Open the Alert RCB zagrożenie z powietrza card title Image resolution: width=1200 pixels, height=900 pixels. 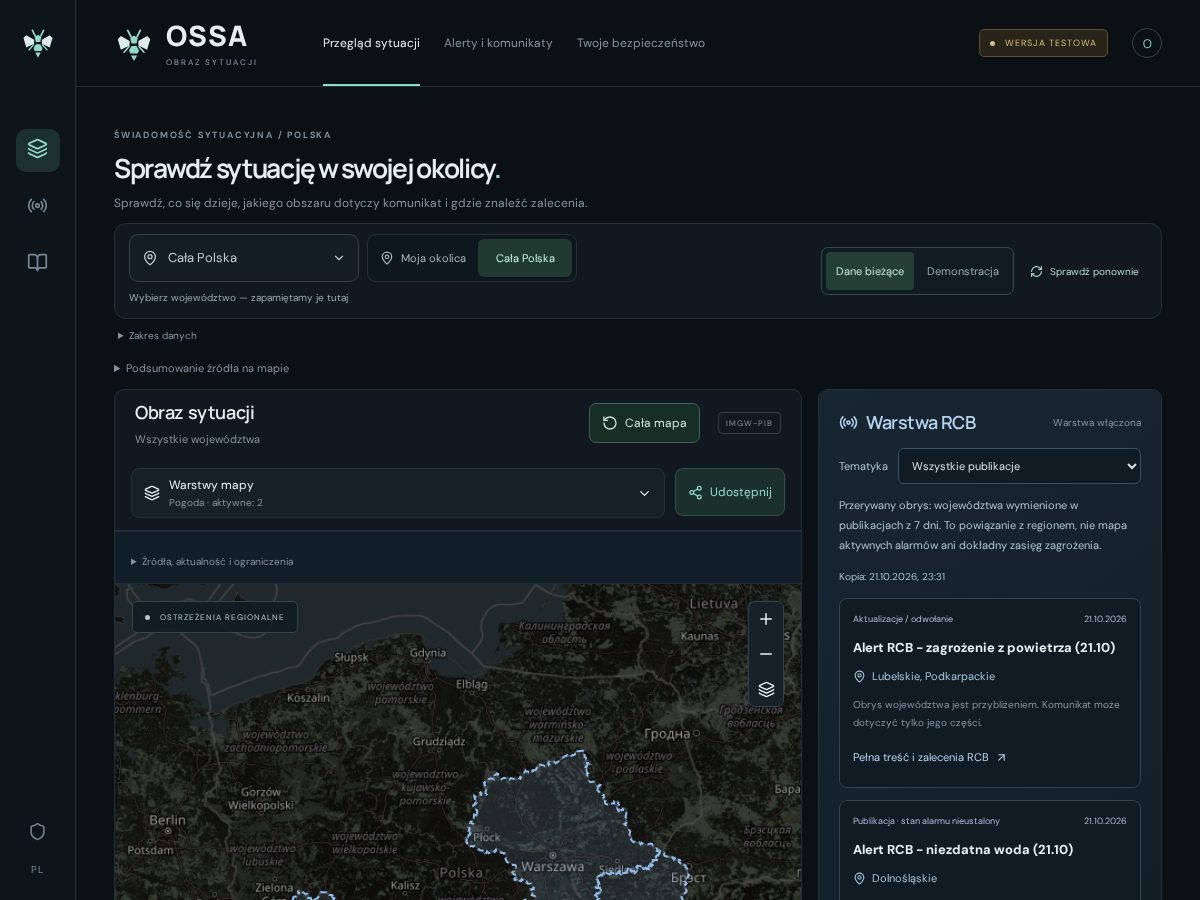pyautogui.click(x=984, y=648)
